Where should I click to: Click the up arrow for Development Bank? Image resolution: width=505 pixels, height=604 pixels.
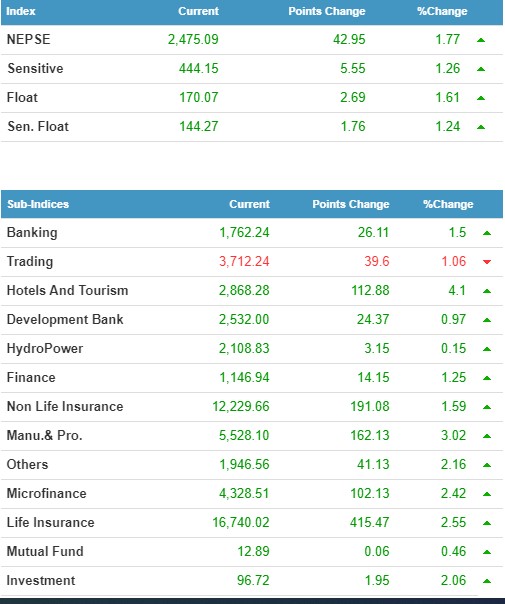point(487,320)
